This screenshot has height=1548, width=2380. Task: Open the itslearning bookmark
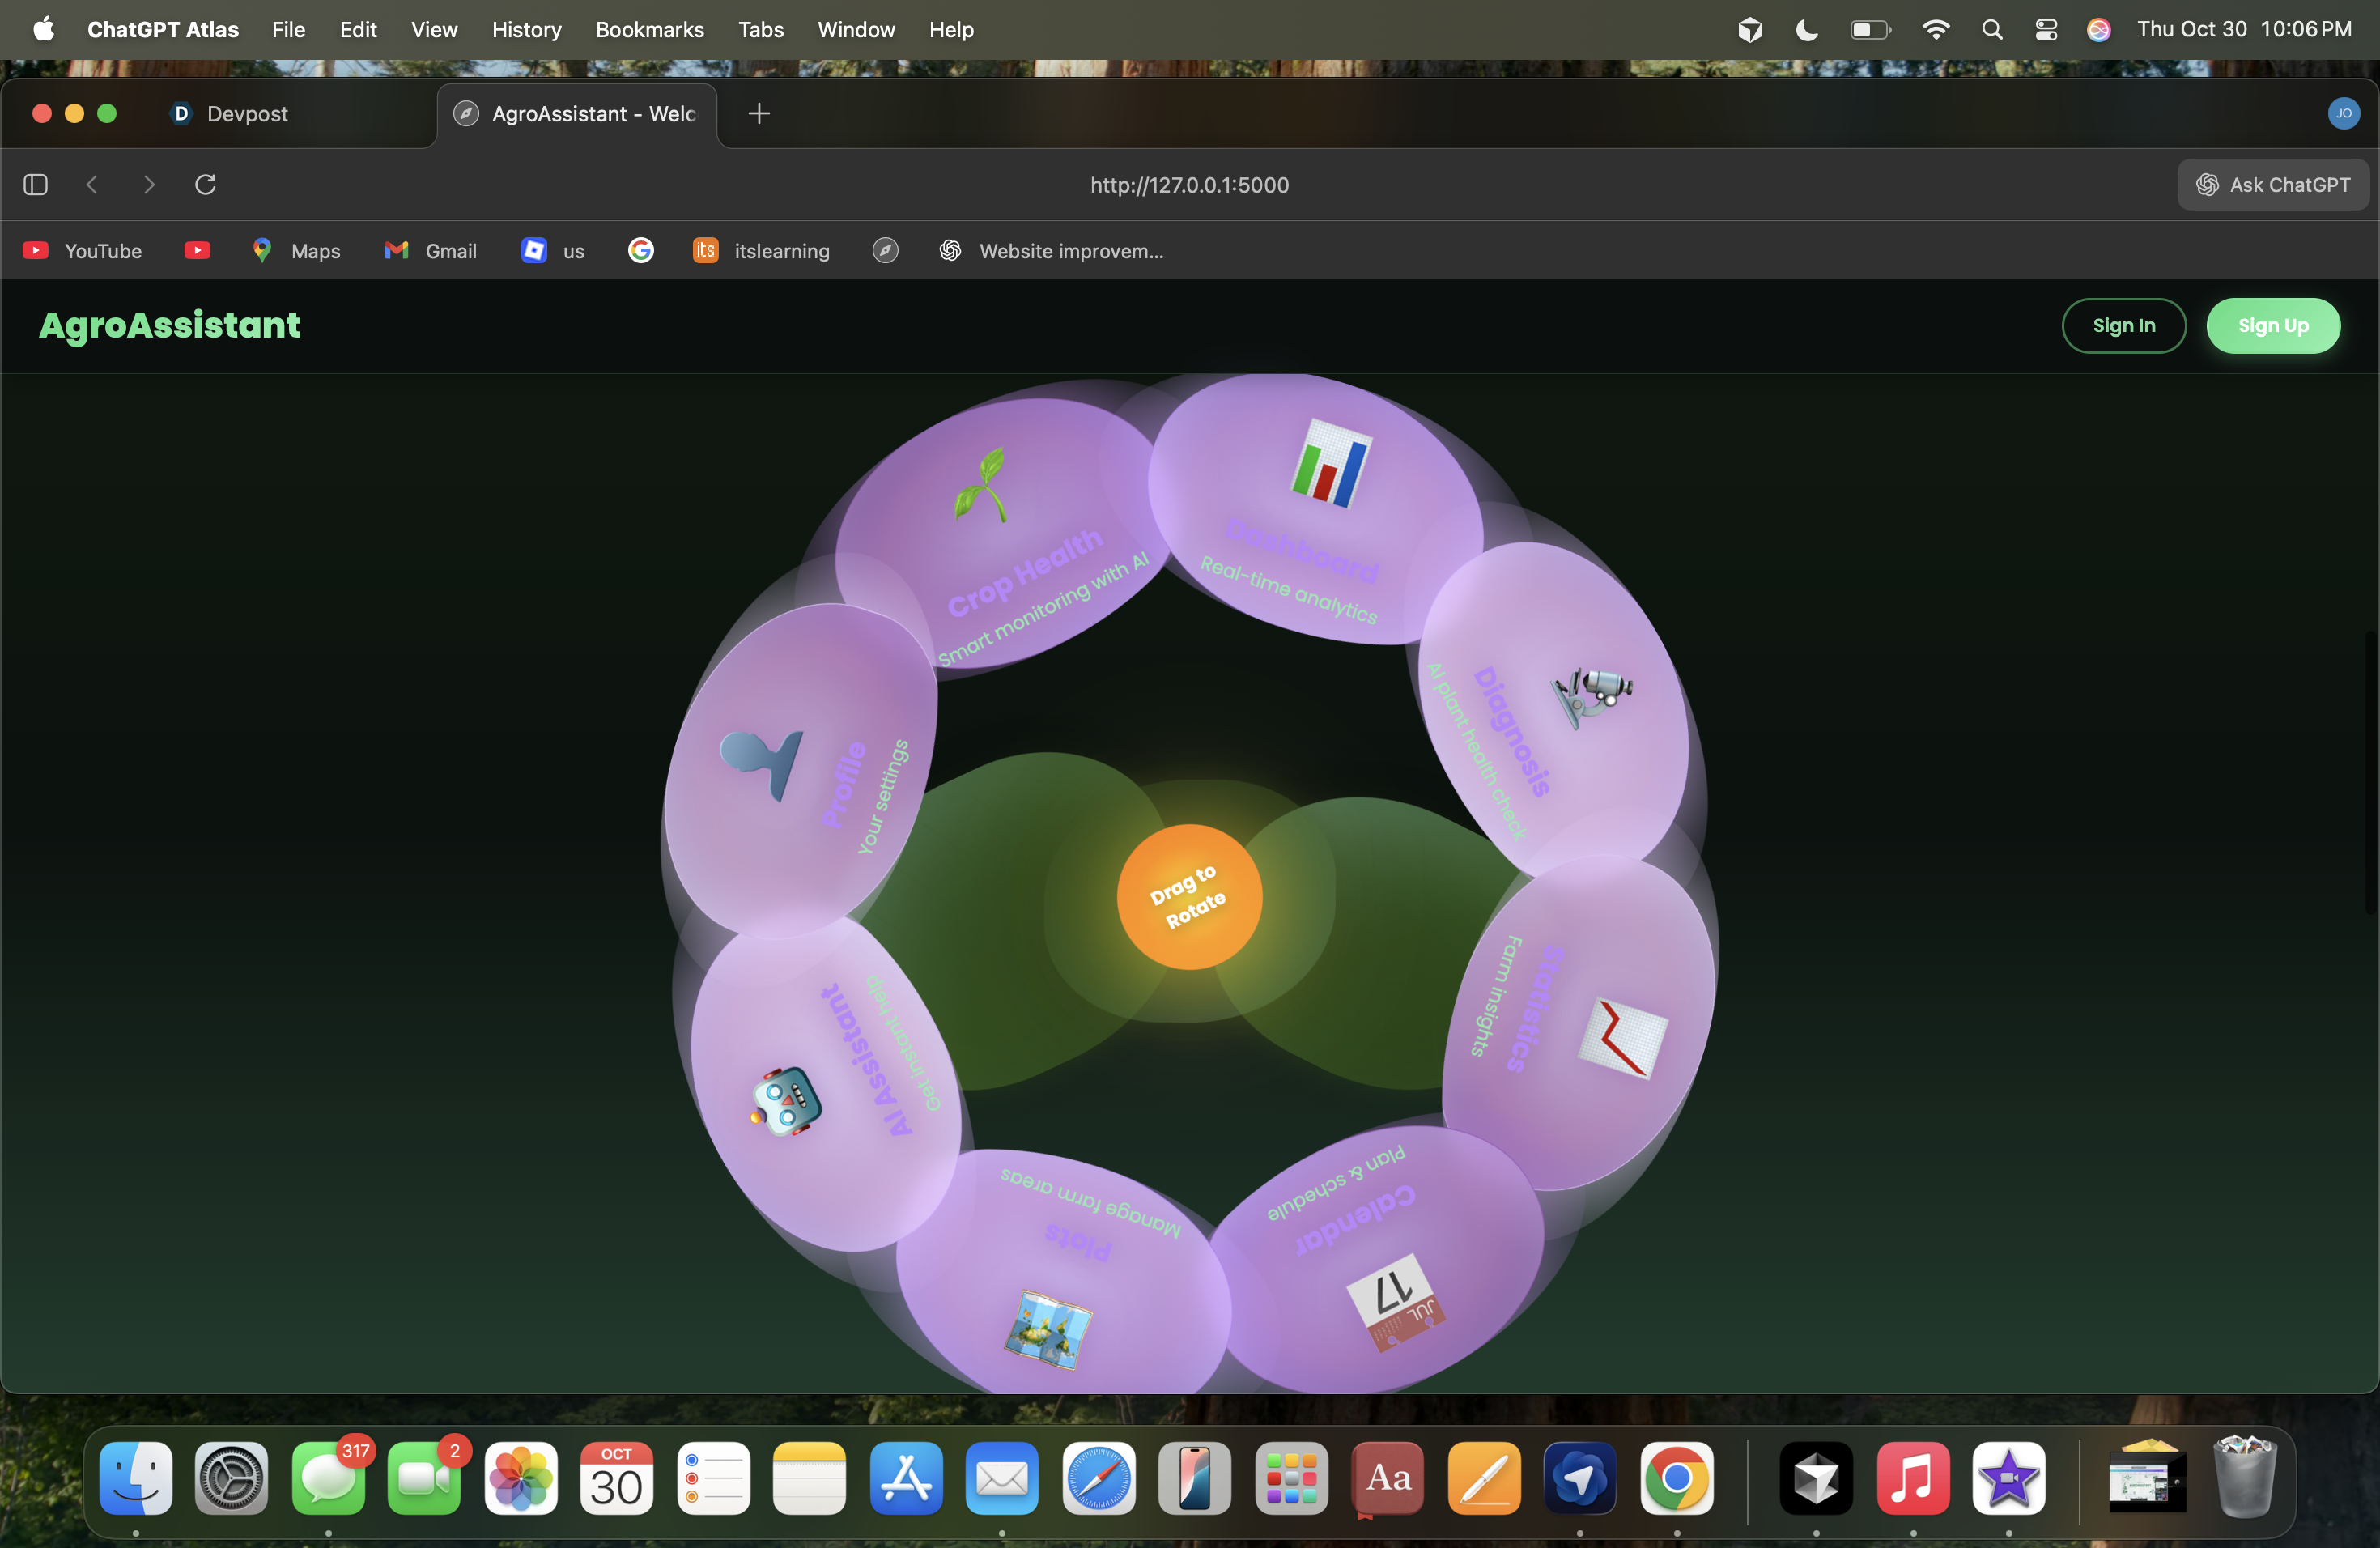point(762,251)
